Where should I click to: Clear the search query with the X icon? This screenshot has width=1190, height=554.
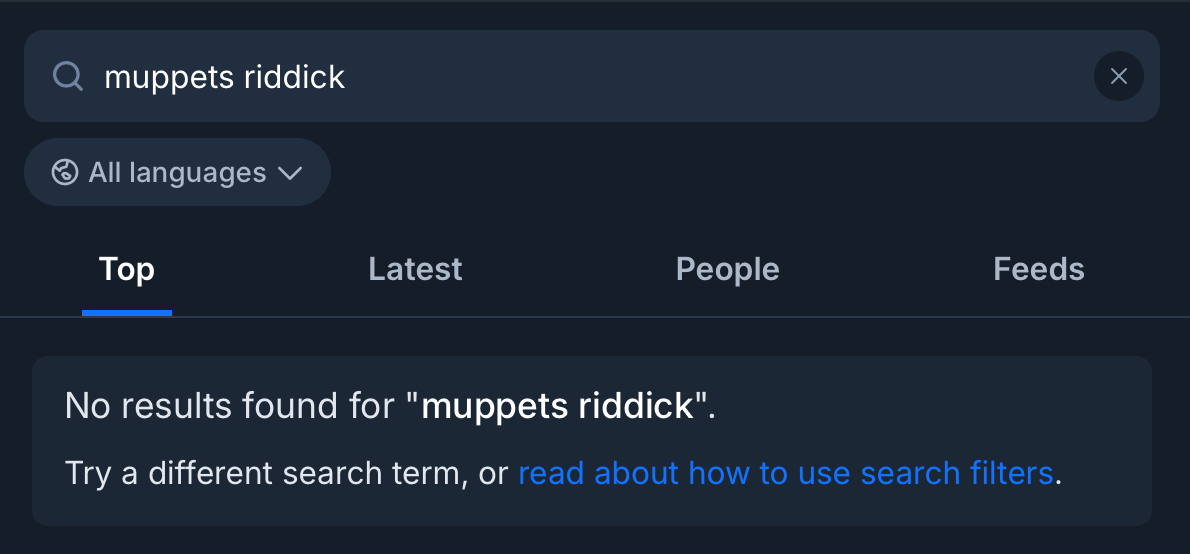[1118, 76]
